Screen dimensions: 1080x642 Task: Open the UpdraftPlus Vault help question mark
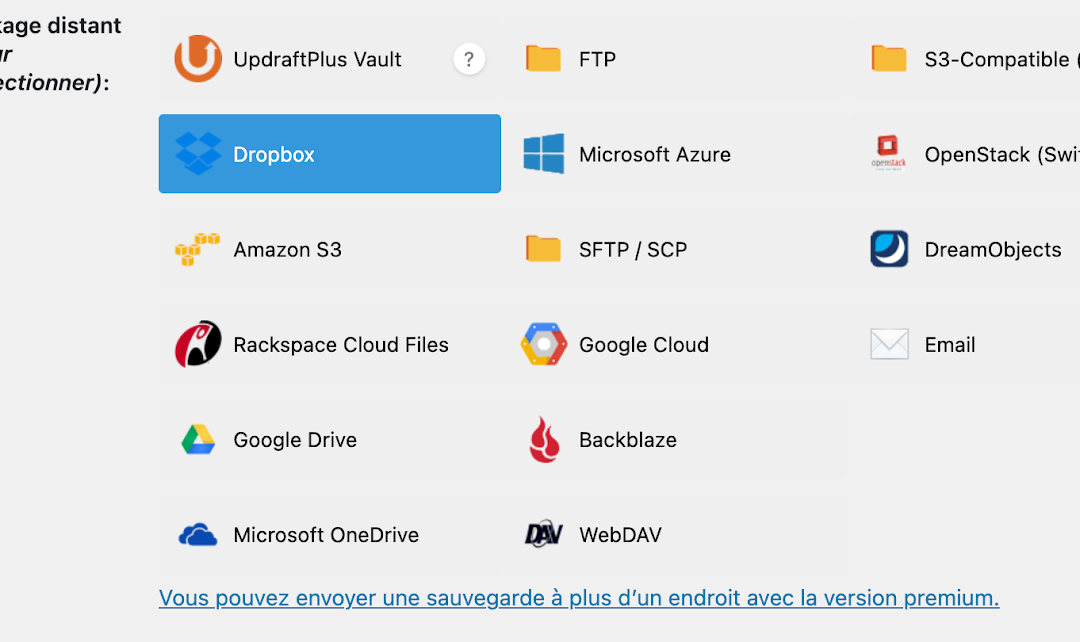(x=469, y=59)
